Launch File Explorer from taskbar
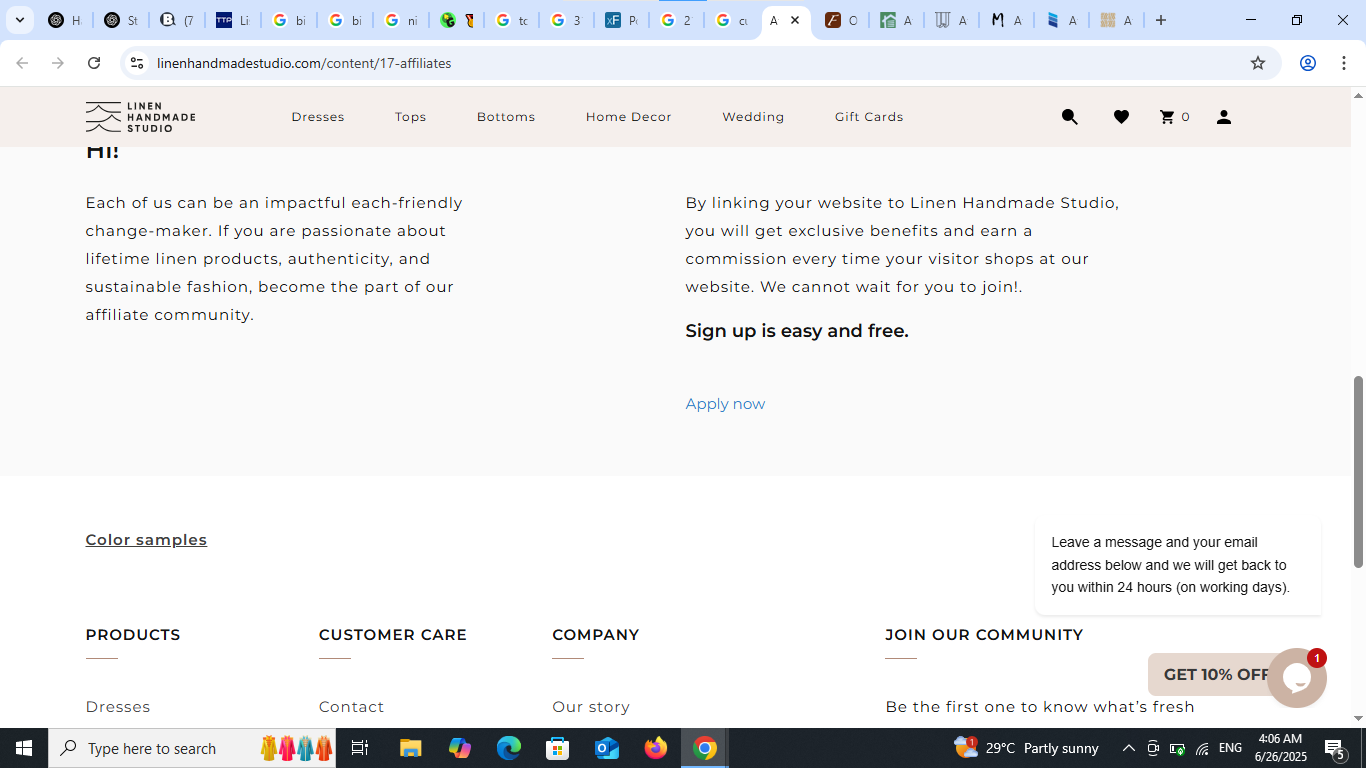 410,748
